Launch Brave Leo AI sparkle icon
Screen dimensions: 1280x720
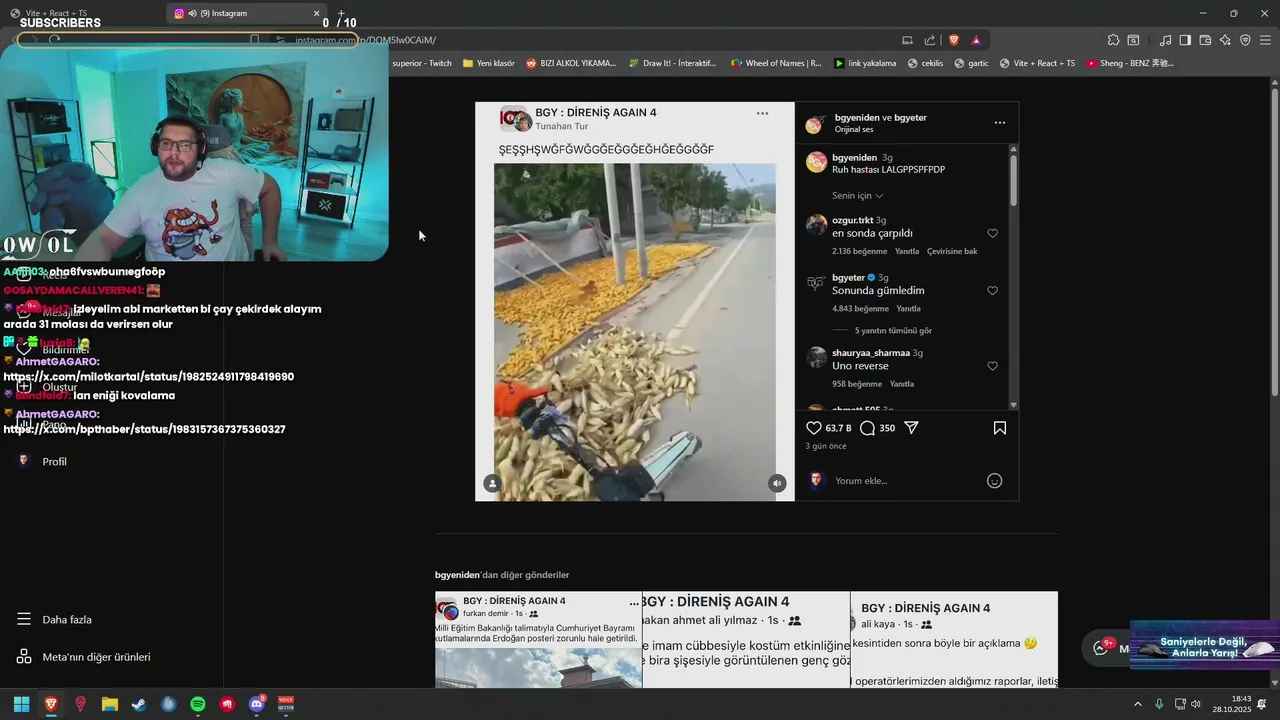[1225, 40]
